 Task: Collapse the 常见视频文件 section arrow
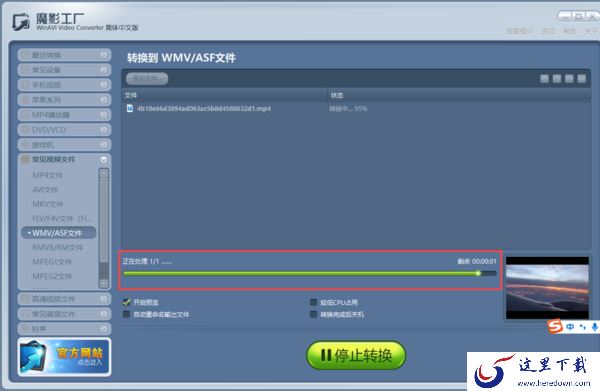click(103, 160)
